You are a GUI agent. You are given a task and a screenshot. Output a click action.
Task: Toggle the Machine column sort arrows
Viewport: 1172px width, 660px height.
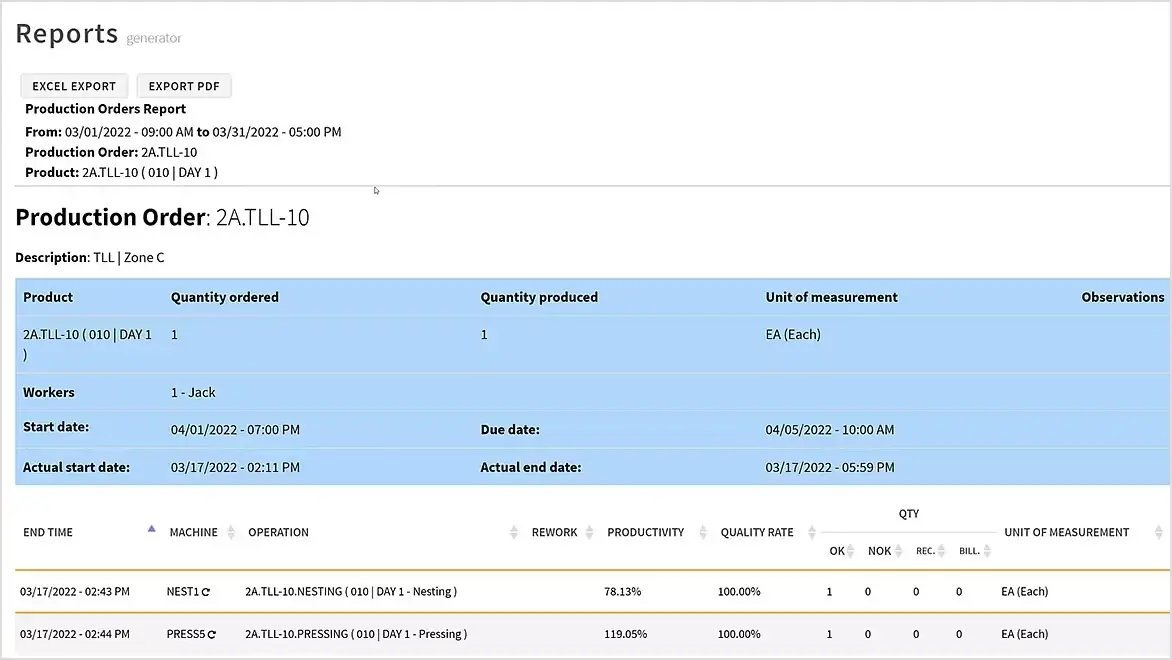point(231,532)
